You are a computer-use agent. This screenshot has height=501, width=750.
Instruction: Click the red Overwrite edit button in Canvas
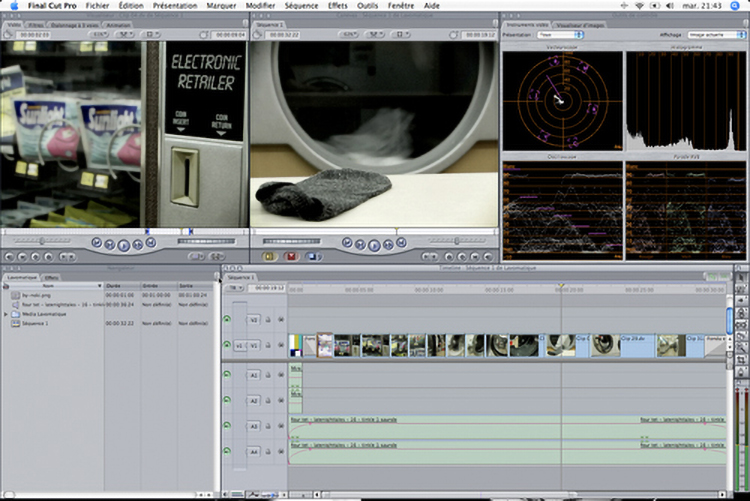point(291,257)
